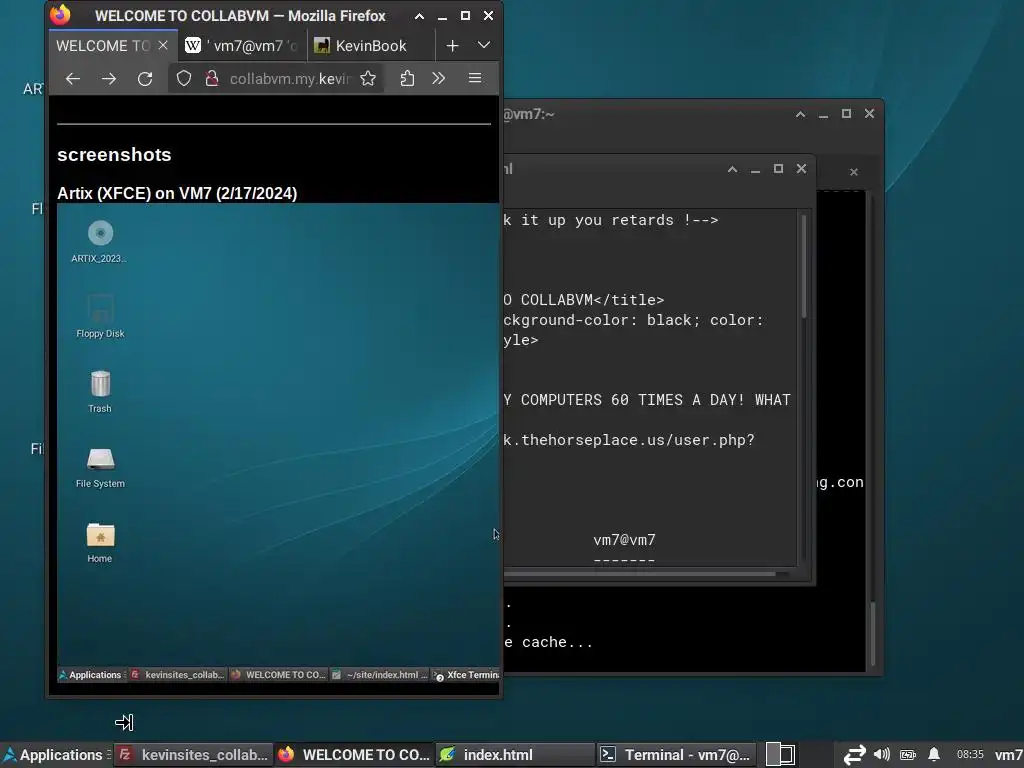
Task: Click the workspace switcher on the panel
Action: [x=780, y=755]
